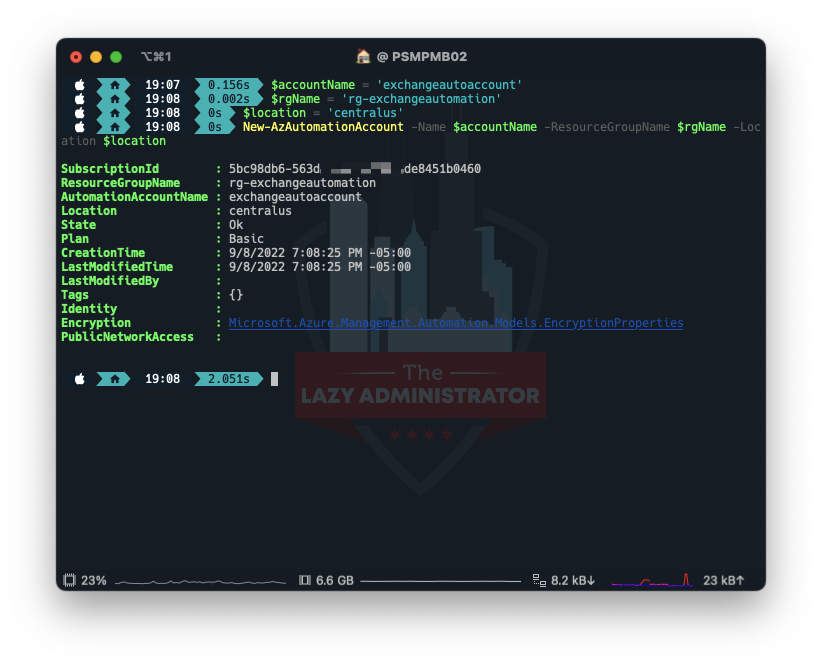Select the home icon on the 0.002s prompt line
The width and height of the screenshot is (822, 665).
(x=115, y=99)
